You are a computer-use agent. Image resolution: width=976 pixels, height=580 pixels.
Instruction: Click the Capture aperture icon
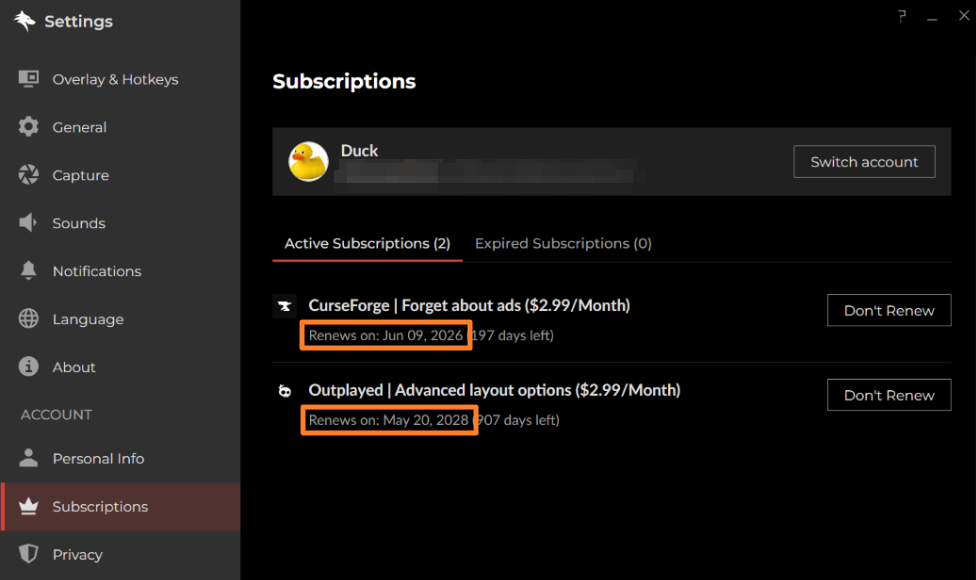(28, 174)
